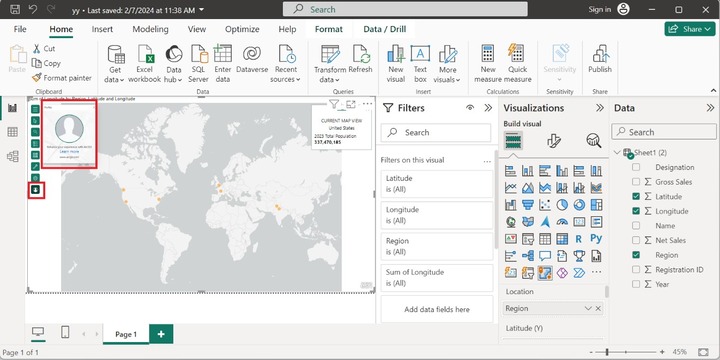Image resolution: width=720 pixels, height=360 pixels.
Task: Select the Funnel chart visualization
Action: click(528, 205)
